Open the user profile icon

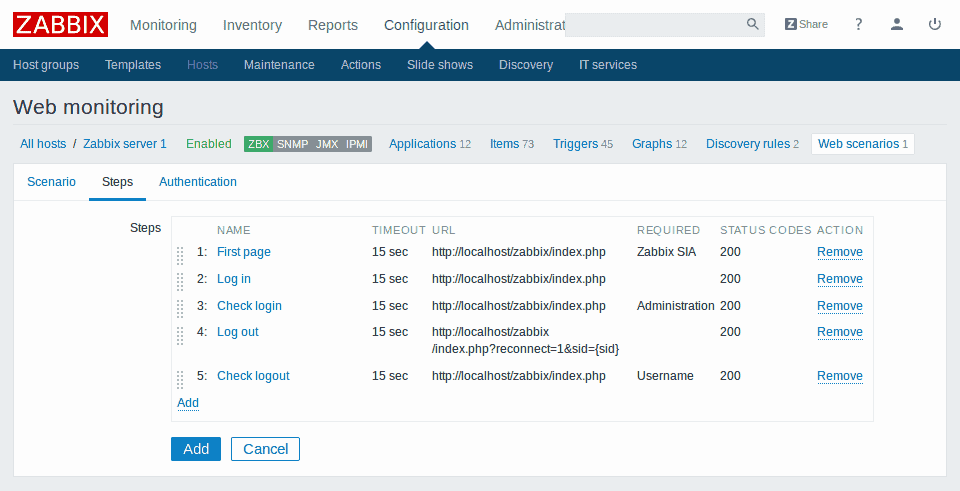(897, 24)
